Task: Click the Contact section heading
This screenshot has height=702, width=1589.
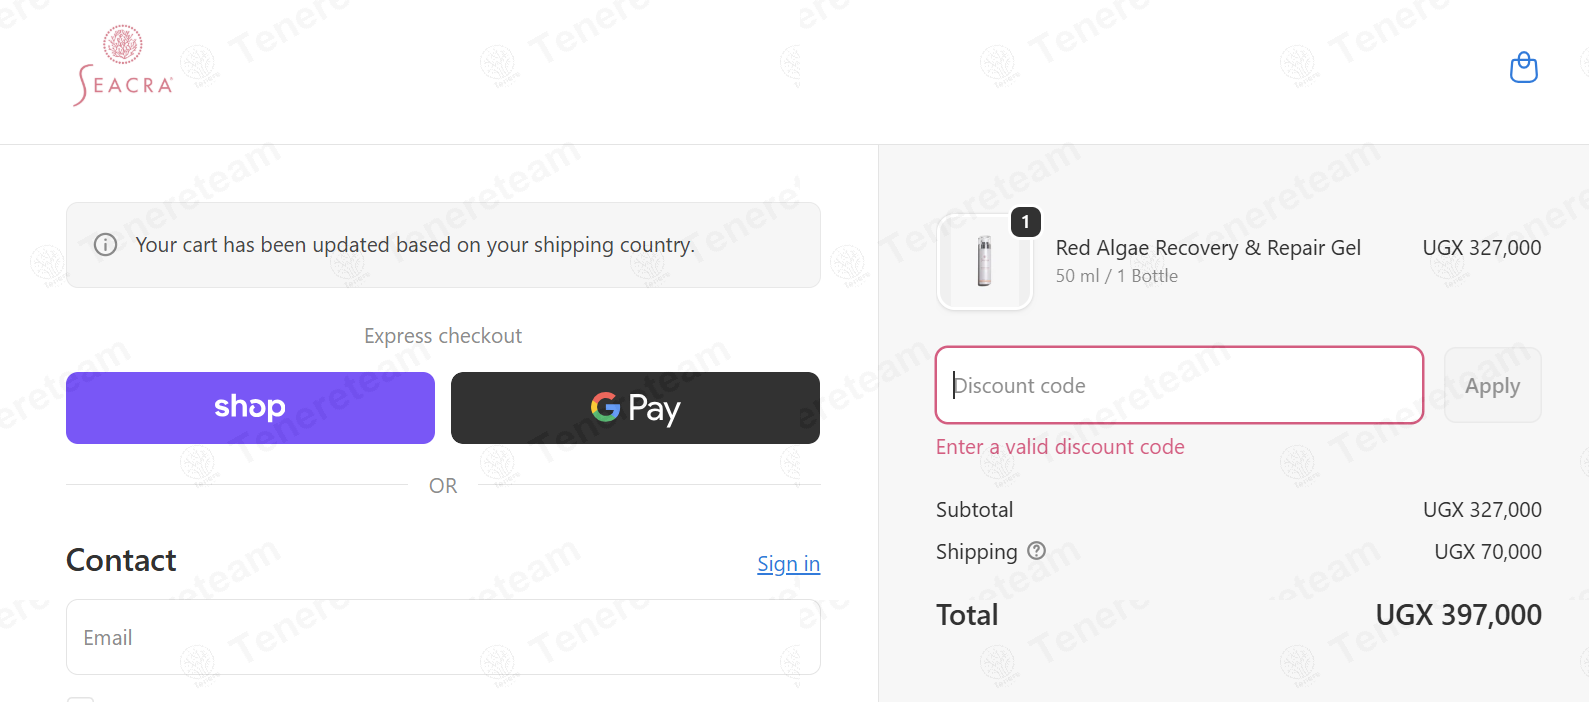Action: 121,560
